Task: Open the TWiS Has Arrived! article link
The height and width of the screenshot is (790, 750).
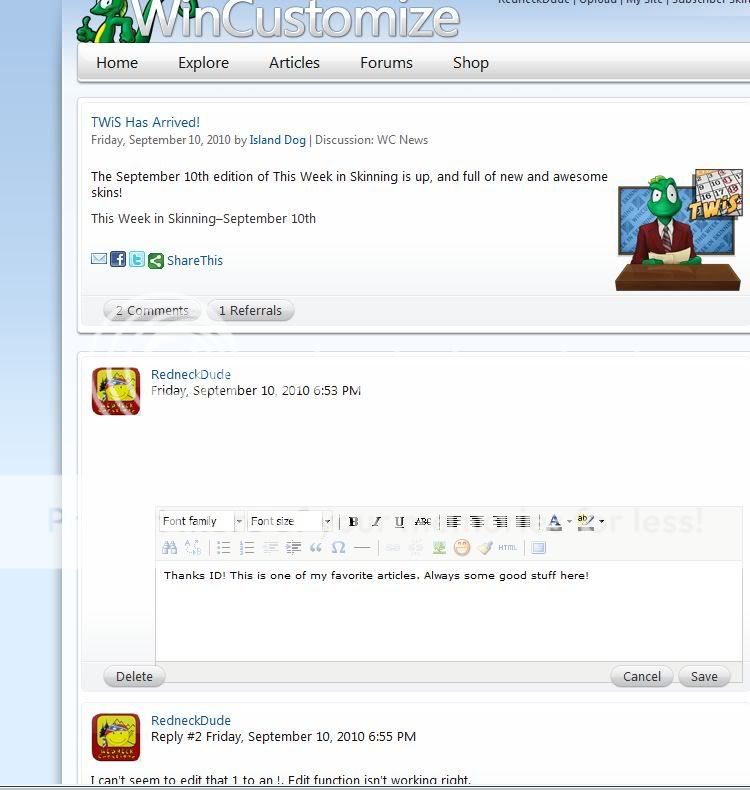Action: pos(145,122)
